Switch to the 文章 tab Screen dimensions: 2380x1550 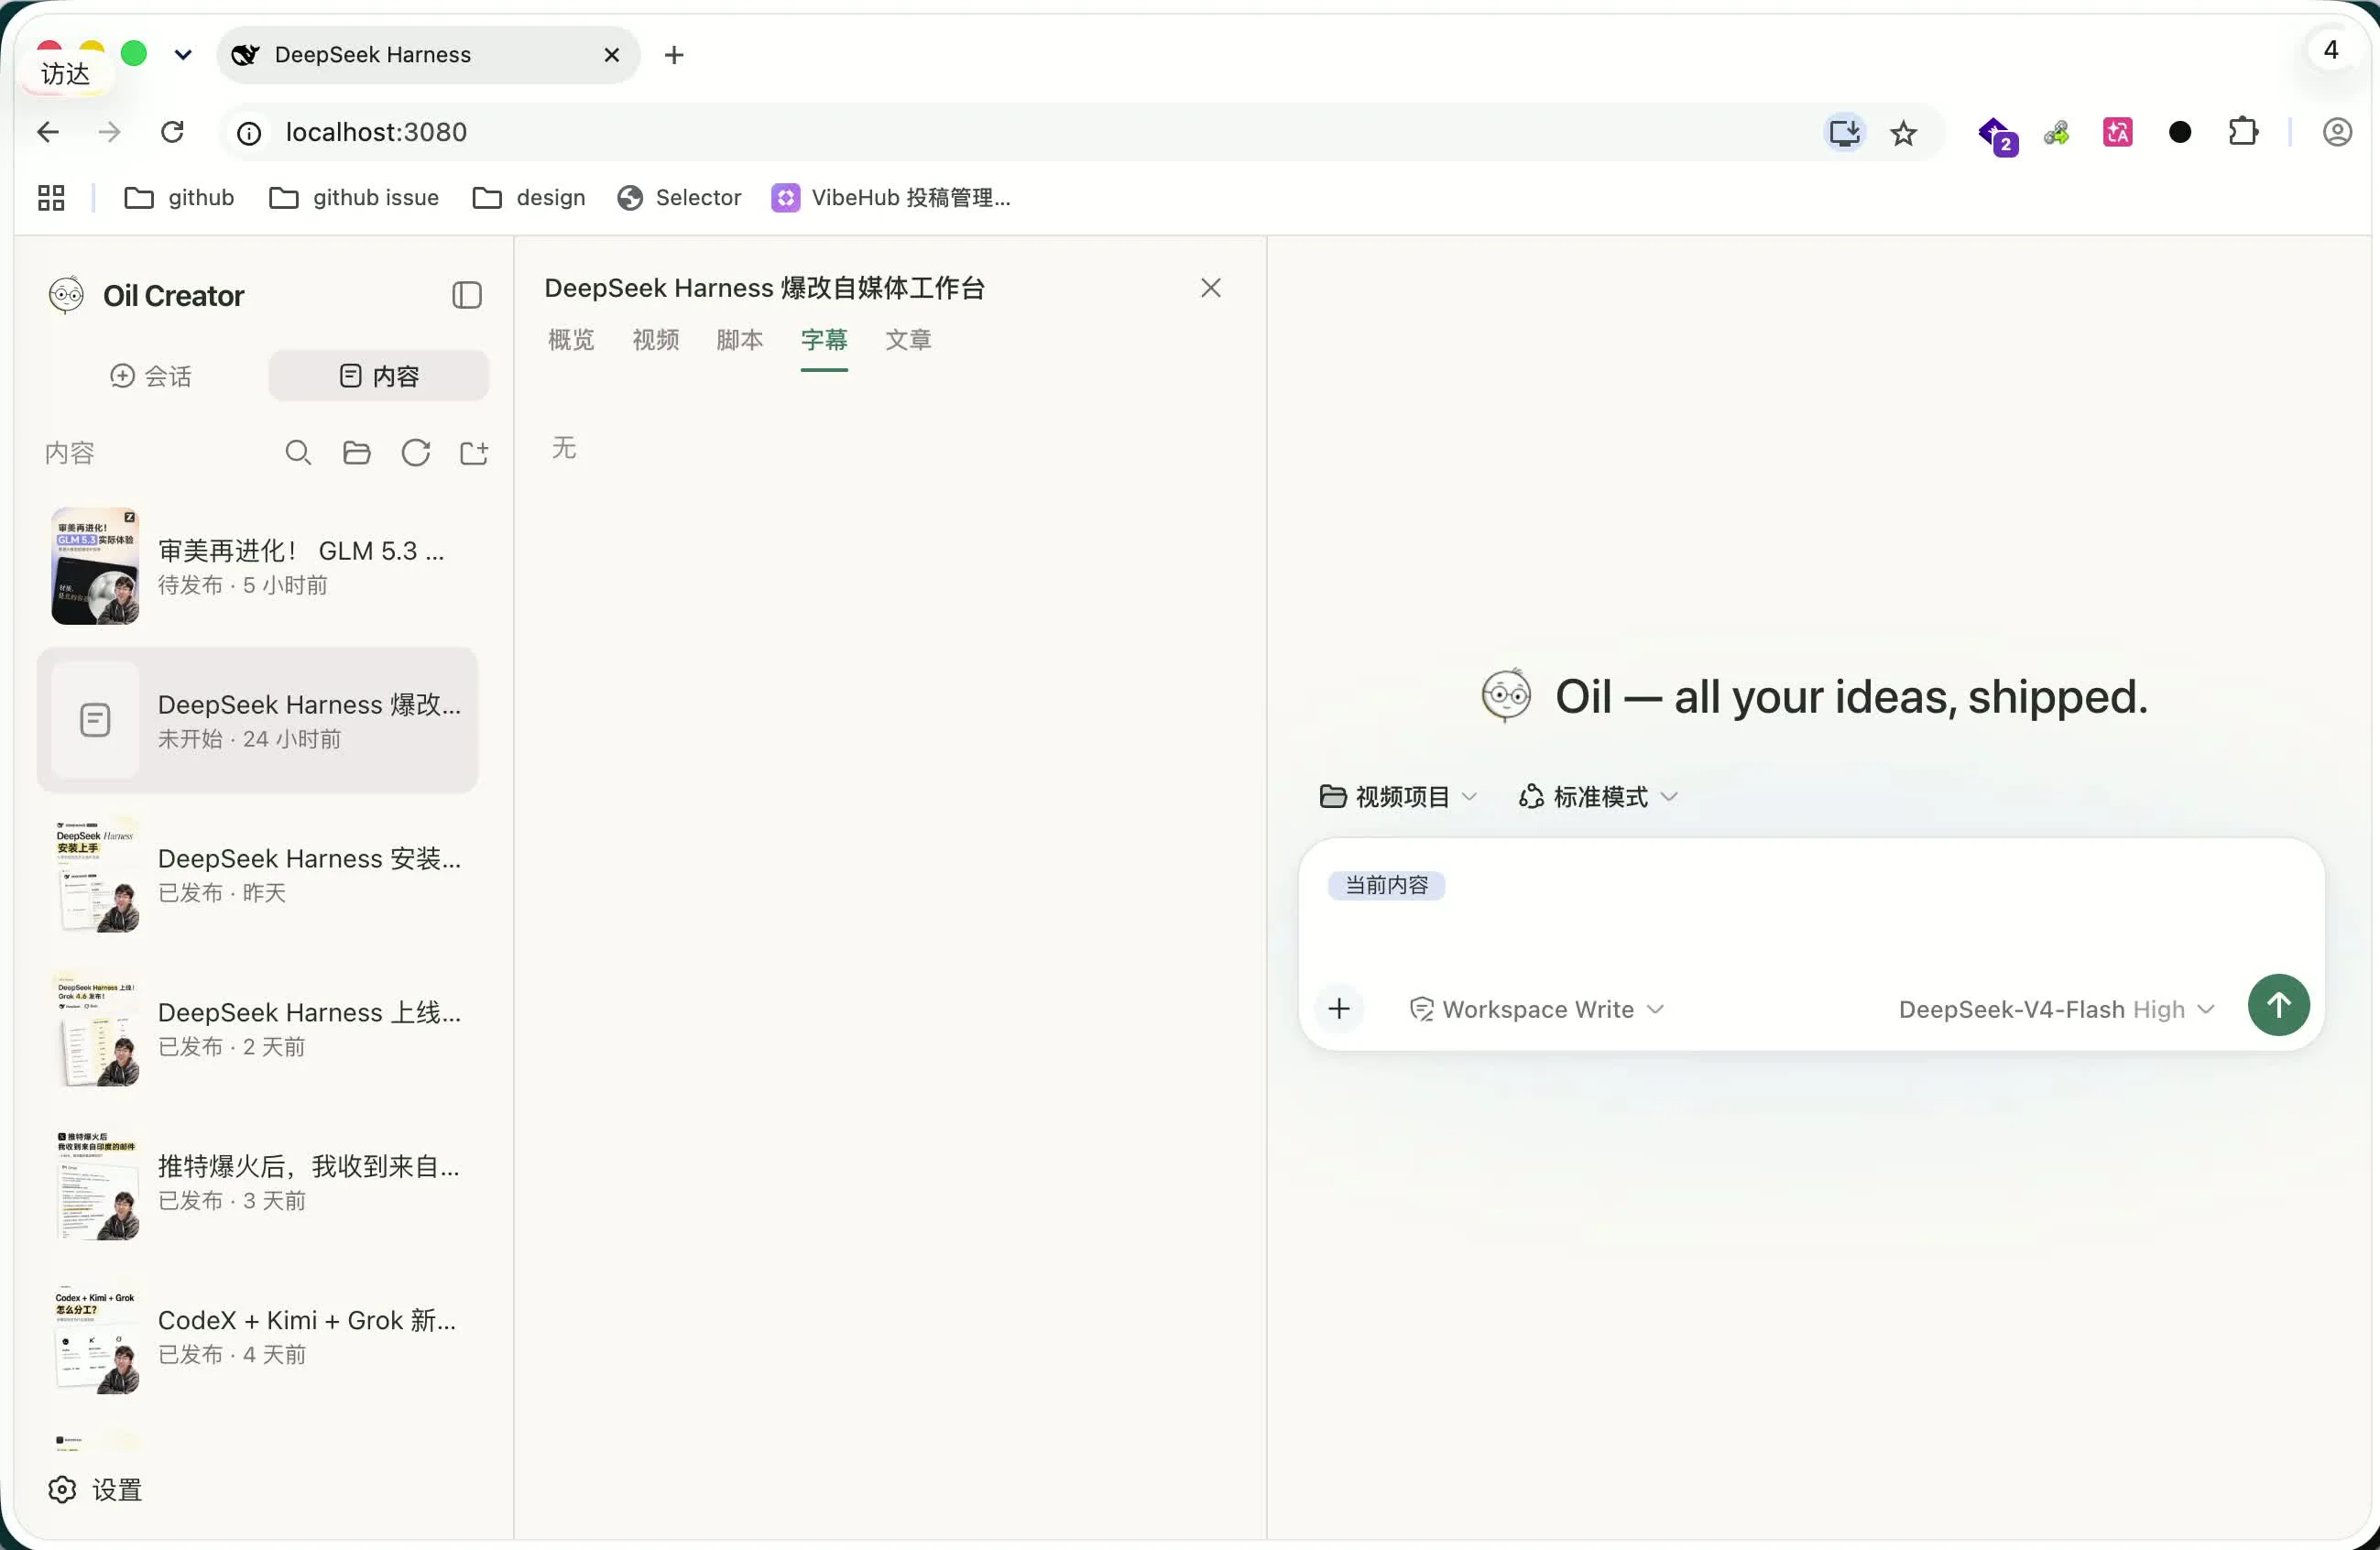(908, 340)
